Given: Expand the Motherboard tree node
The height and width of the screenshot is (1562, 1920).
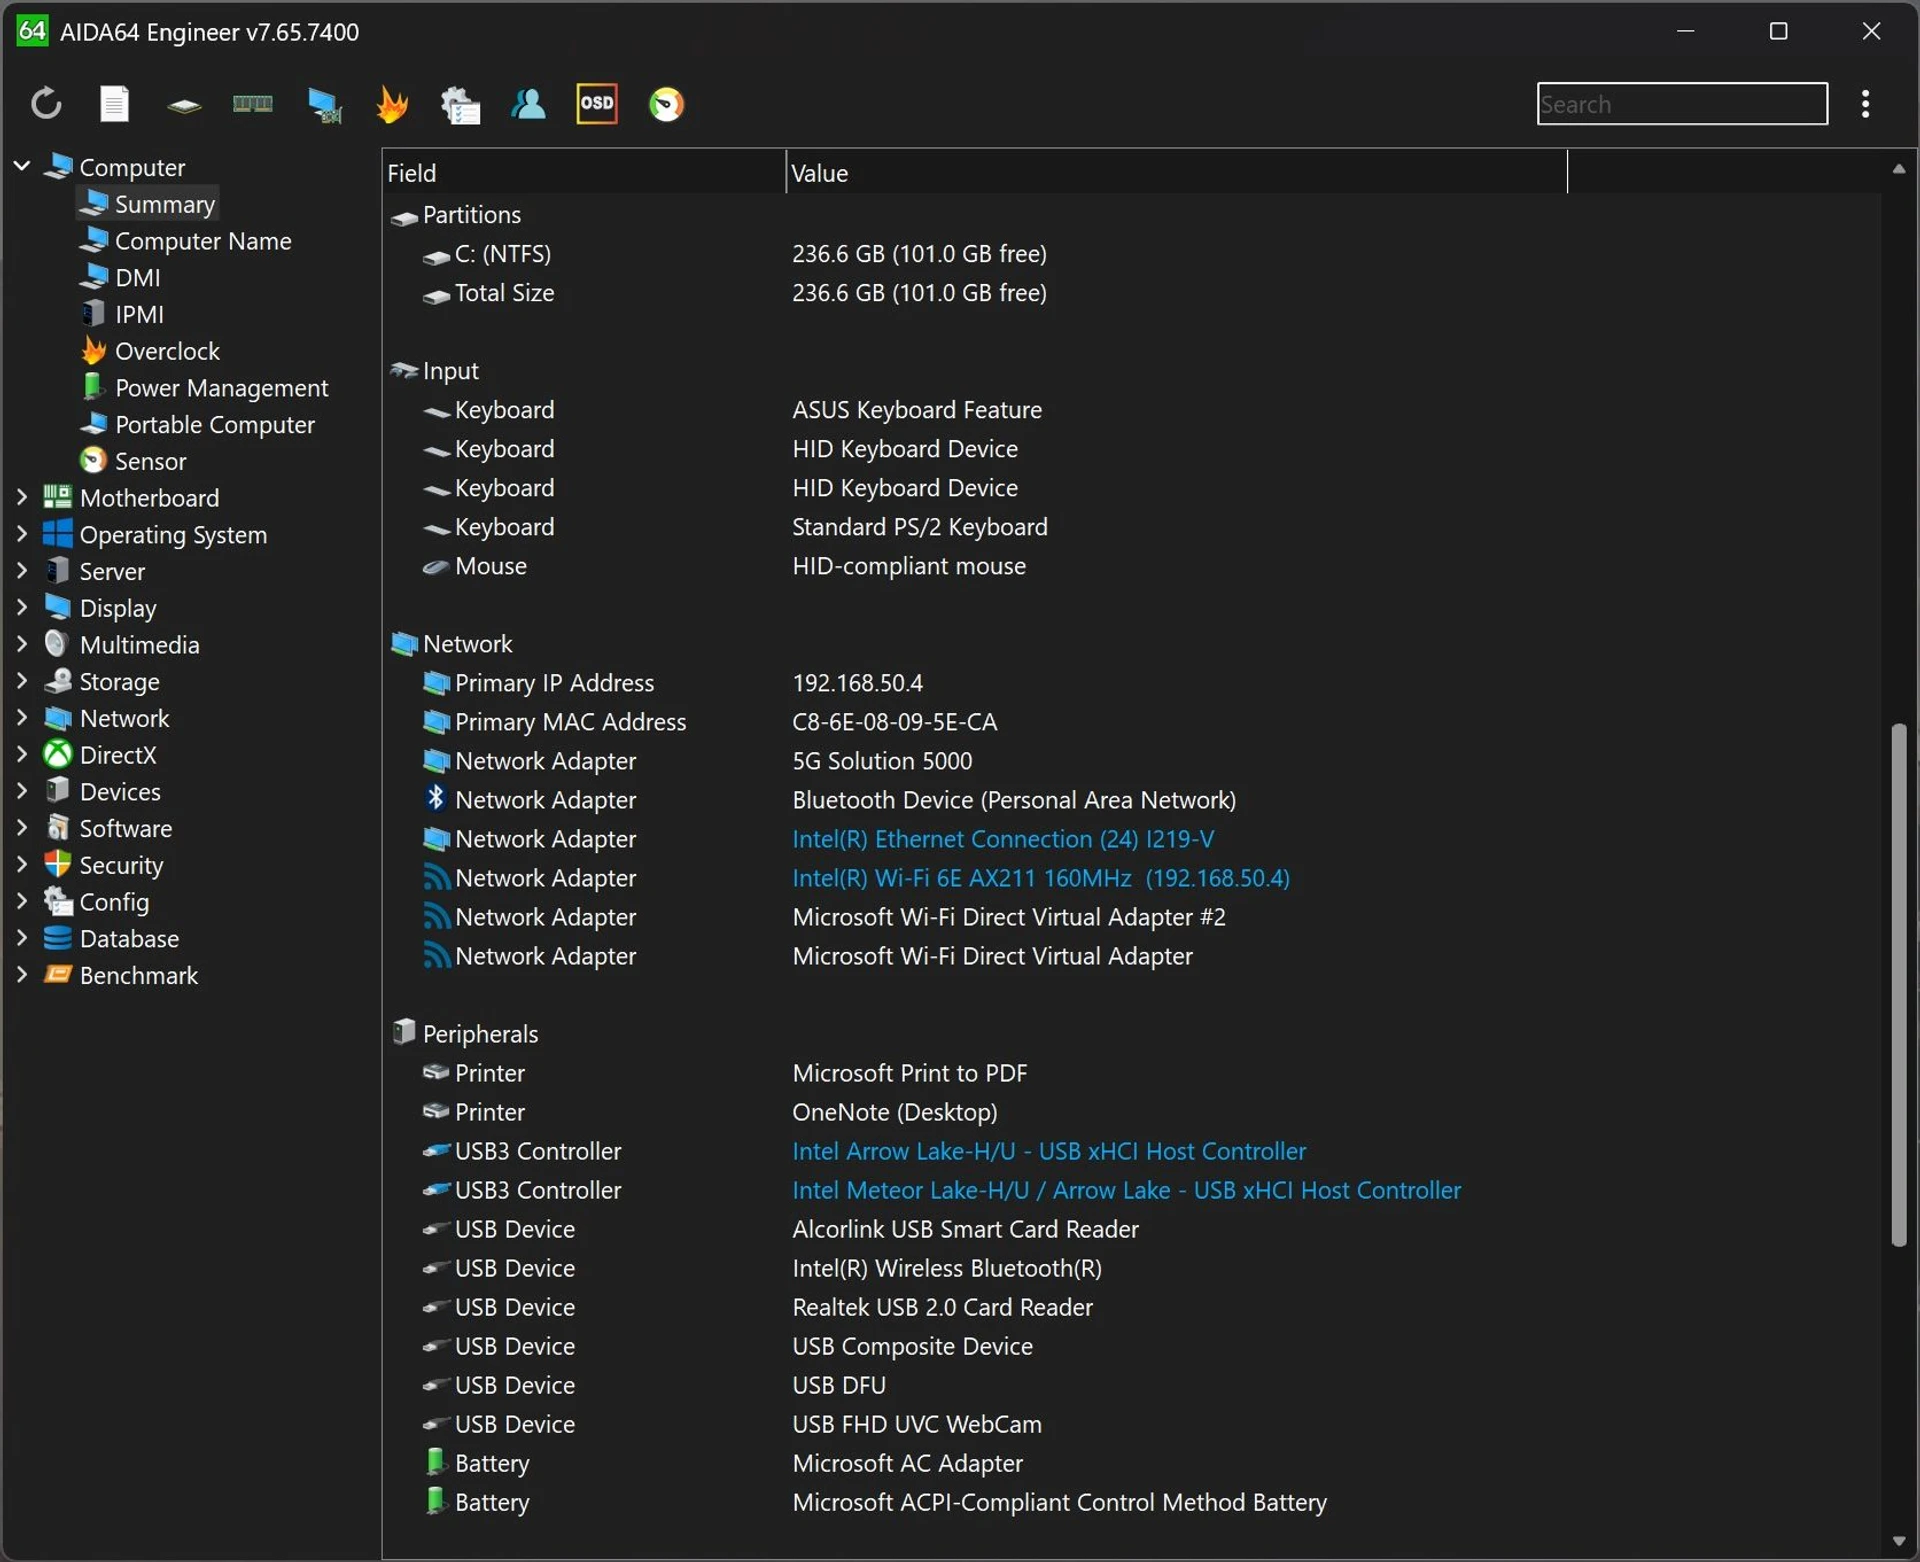Looking at the screenshot, I should [x=22, y=497].
